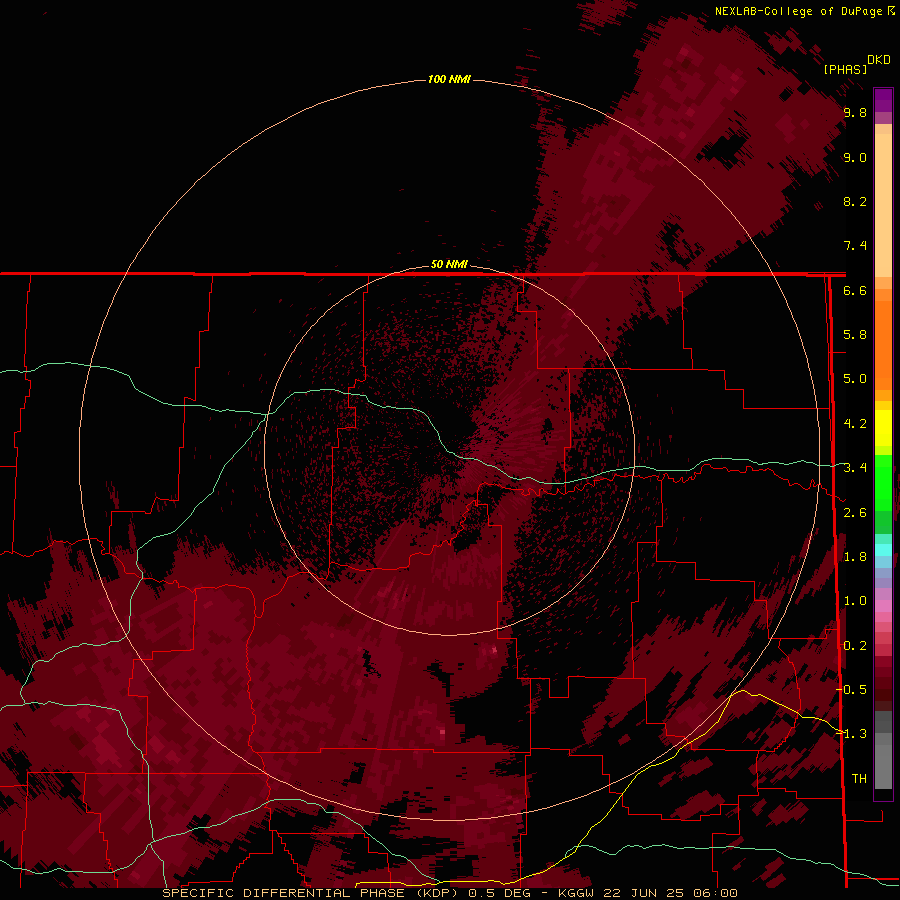900x900 pixels.
Task: Click the 0.2 value on color scale
Action: pyautogui.click(x=855, y=646)
